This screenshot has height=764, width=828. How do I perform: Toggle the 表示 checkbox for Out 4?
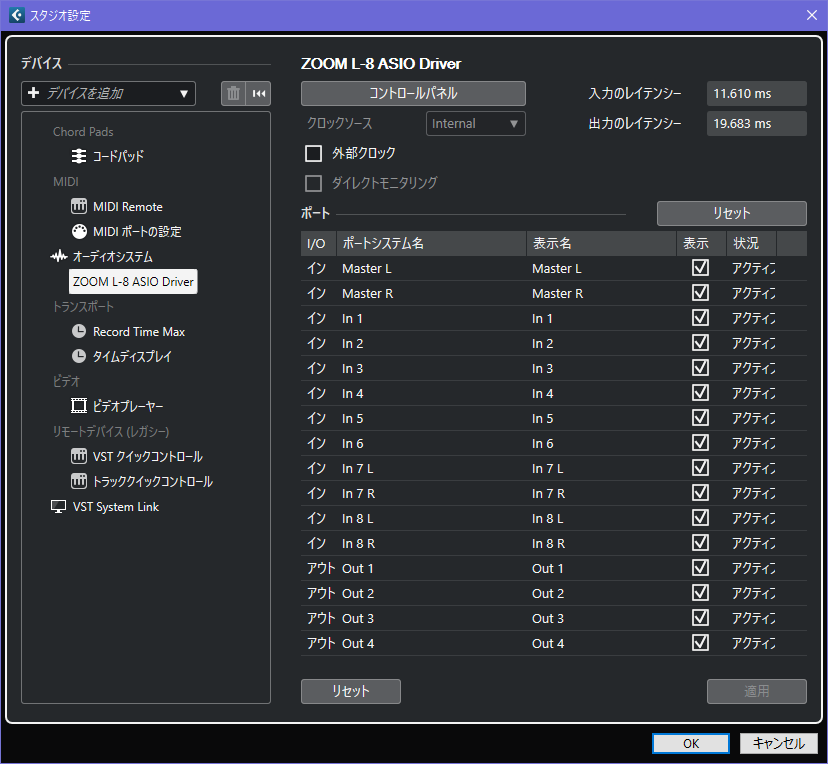pos(700,643)
